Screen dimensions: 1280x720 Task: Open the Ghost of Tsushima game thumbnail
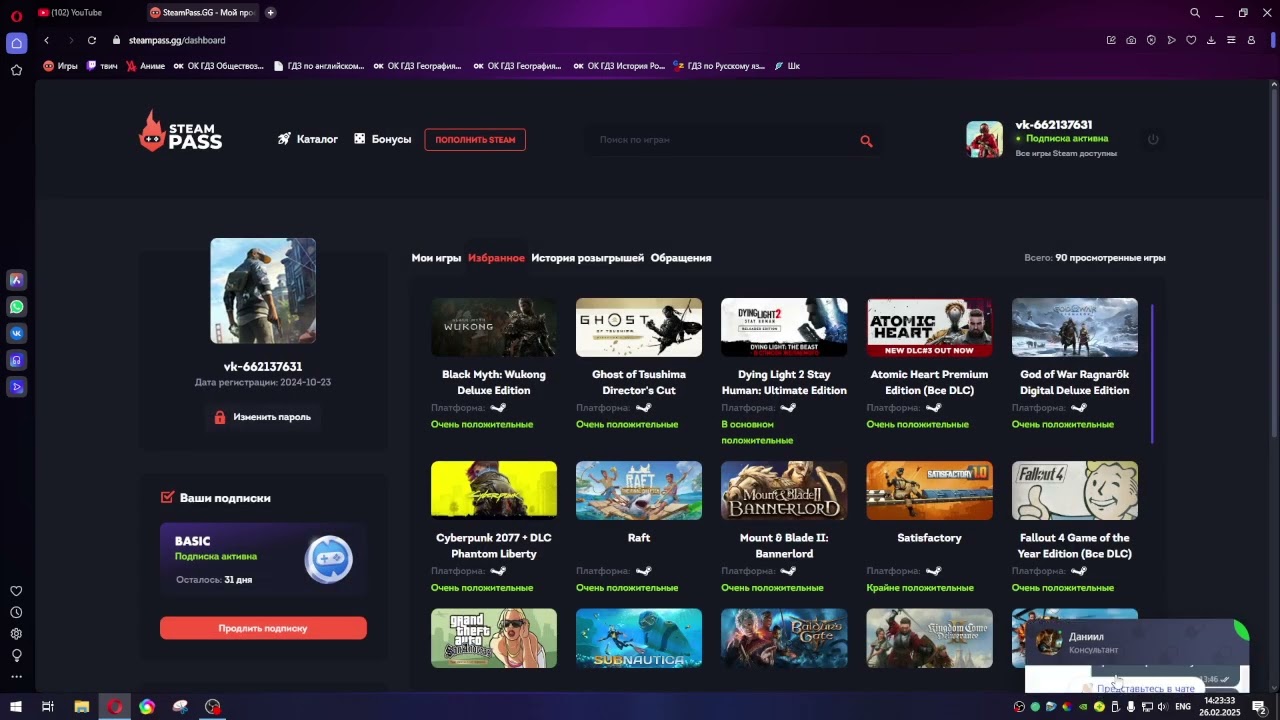coord(639,327)
